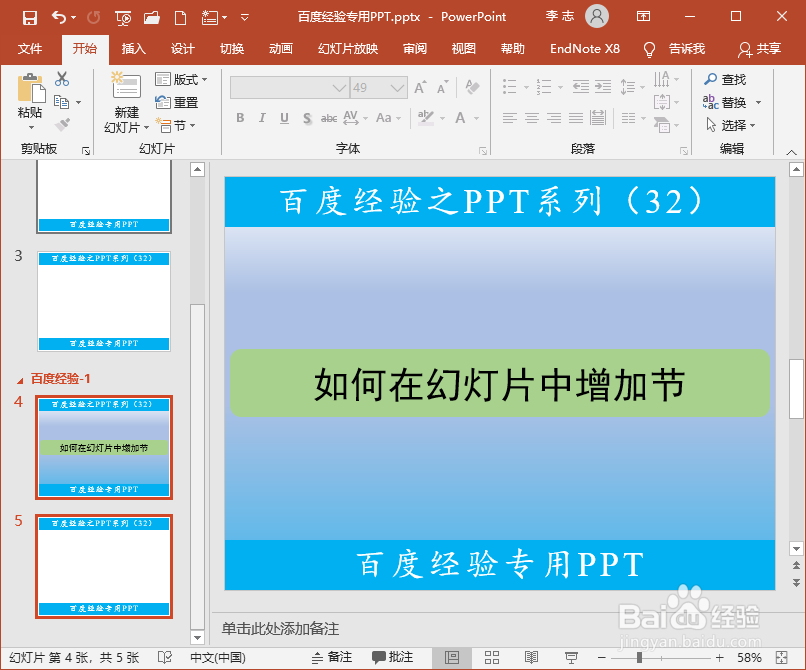The image size is (806, 670).
Task: Open Ribbon Display Options icon
Action: 644,16
